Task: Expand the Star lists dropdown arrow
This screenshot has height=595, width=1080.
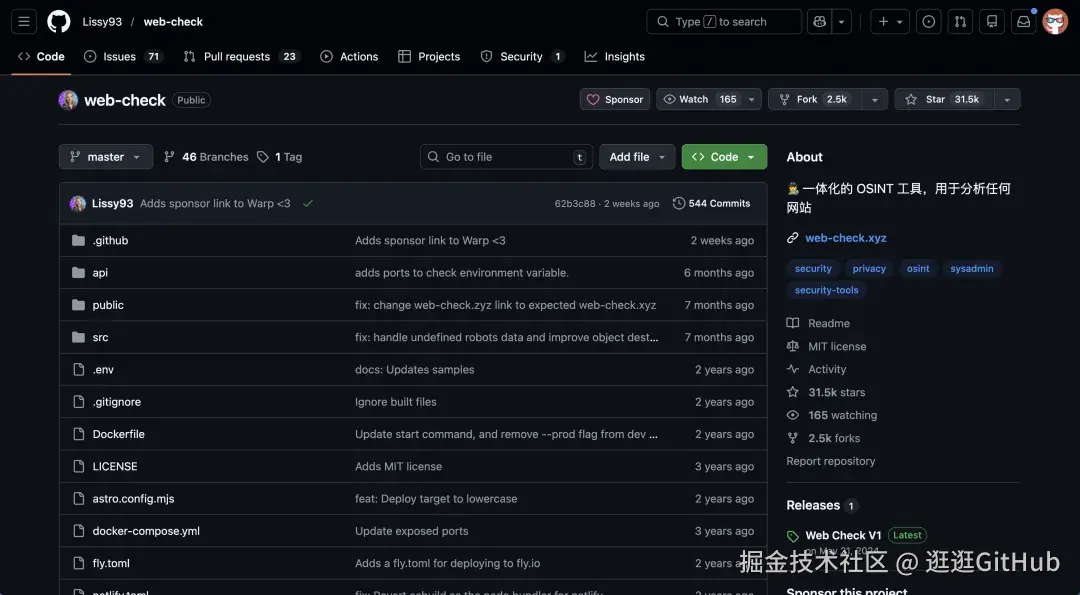Action: 1006,99
